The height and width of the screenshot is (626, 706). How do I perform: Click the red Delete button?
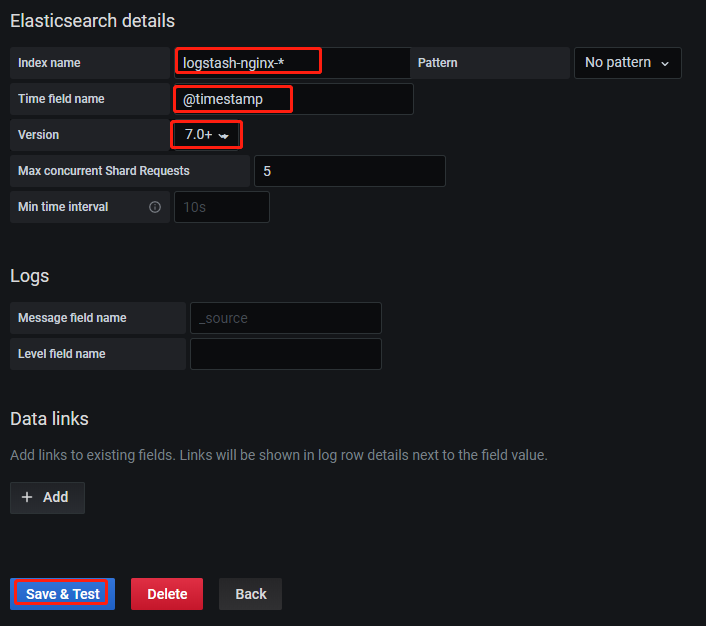tap(167, 594)
